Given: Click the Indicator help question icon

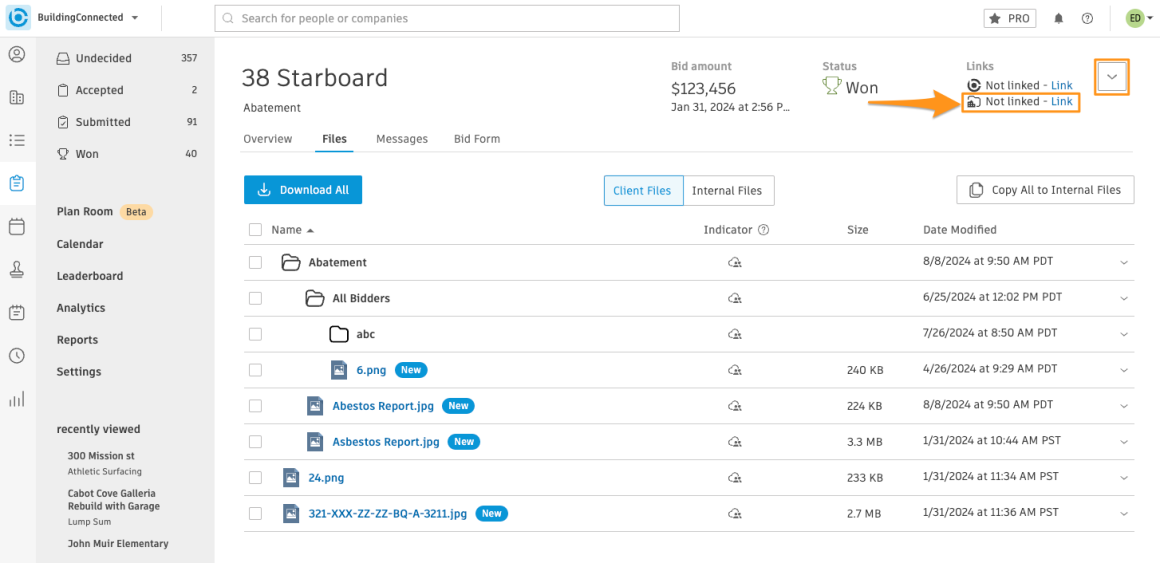Looking at the screenshot, I should click(x=764, y=230).
